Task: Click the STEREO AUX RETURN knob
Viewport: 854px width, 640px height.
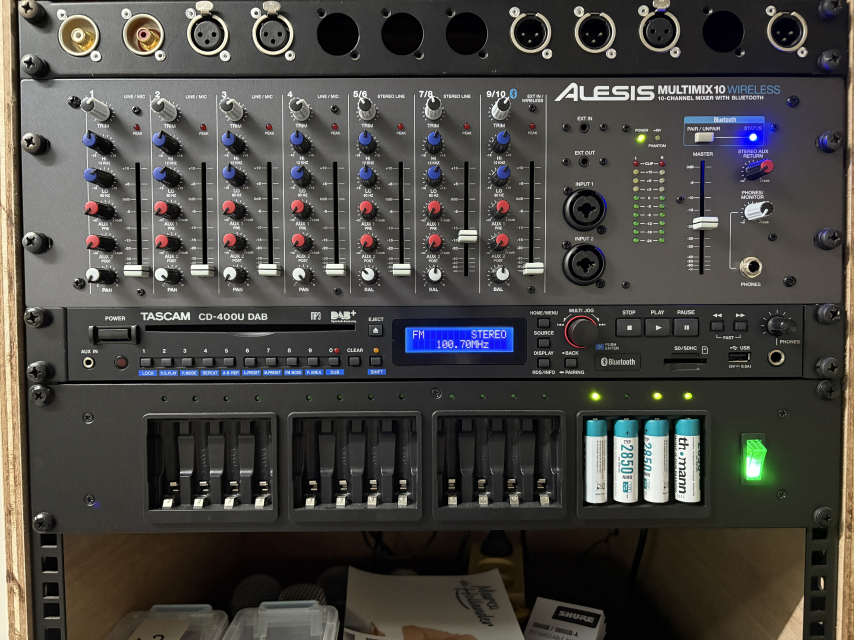Action: point(759,168)
